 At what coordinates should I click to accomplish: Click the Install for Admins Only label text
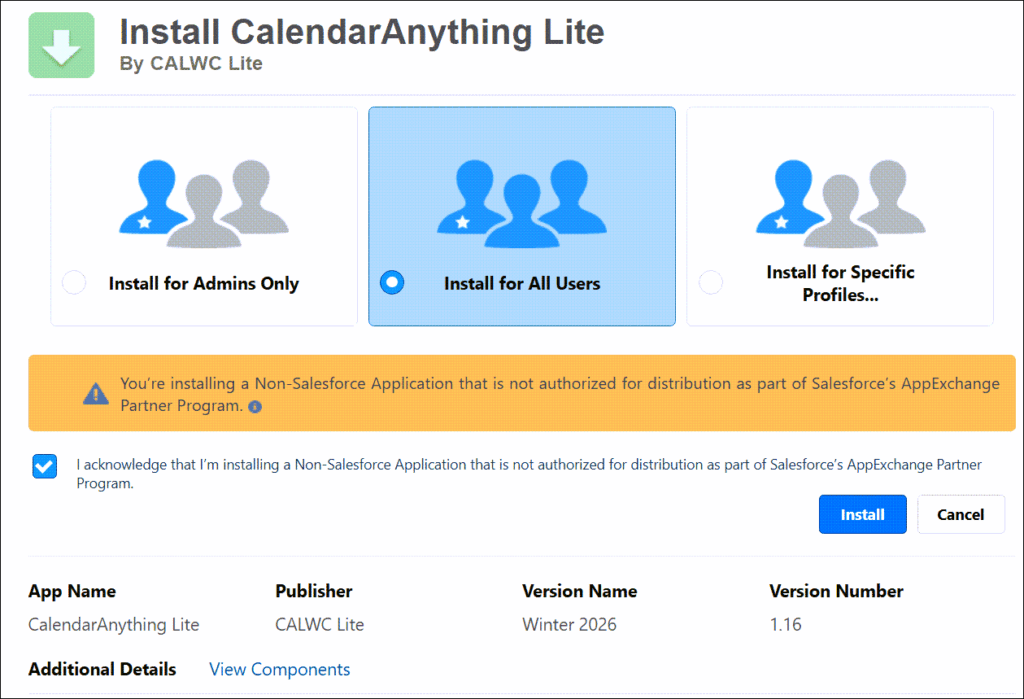[x=204, y=284]
